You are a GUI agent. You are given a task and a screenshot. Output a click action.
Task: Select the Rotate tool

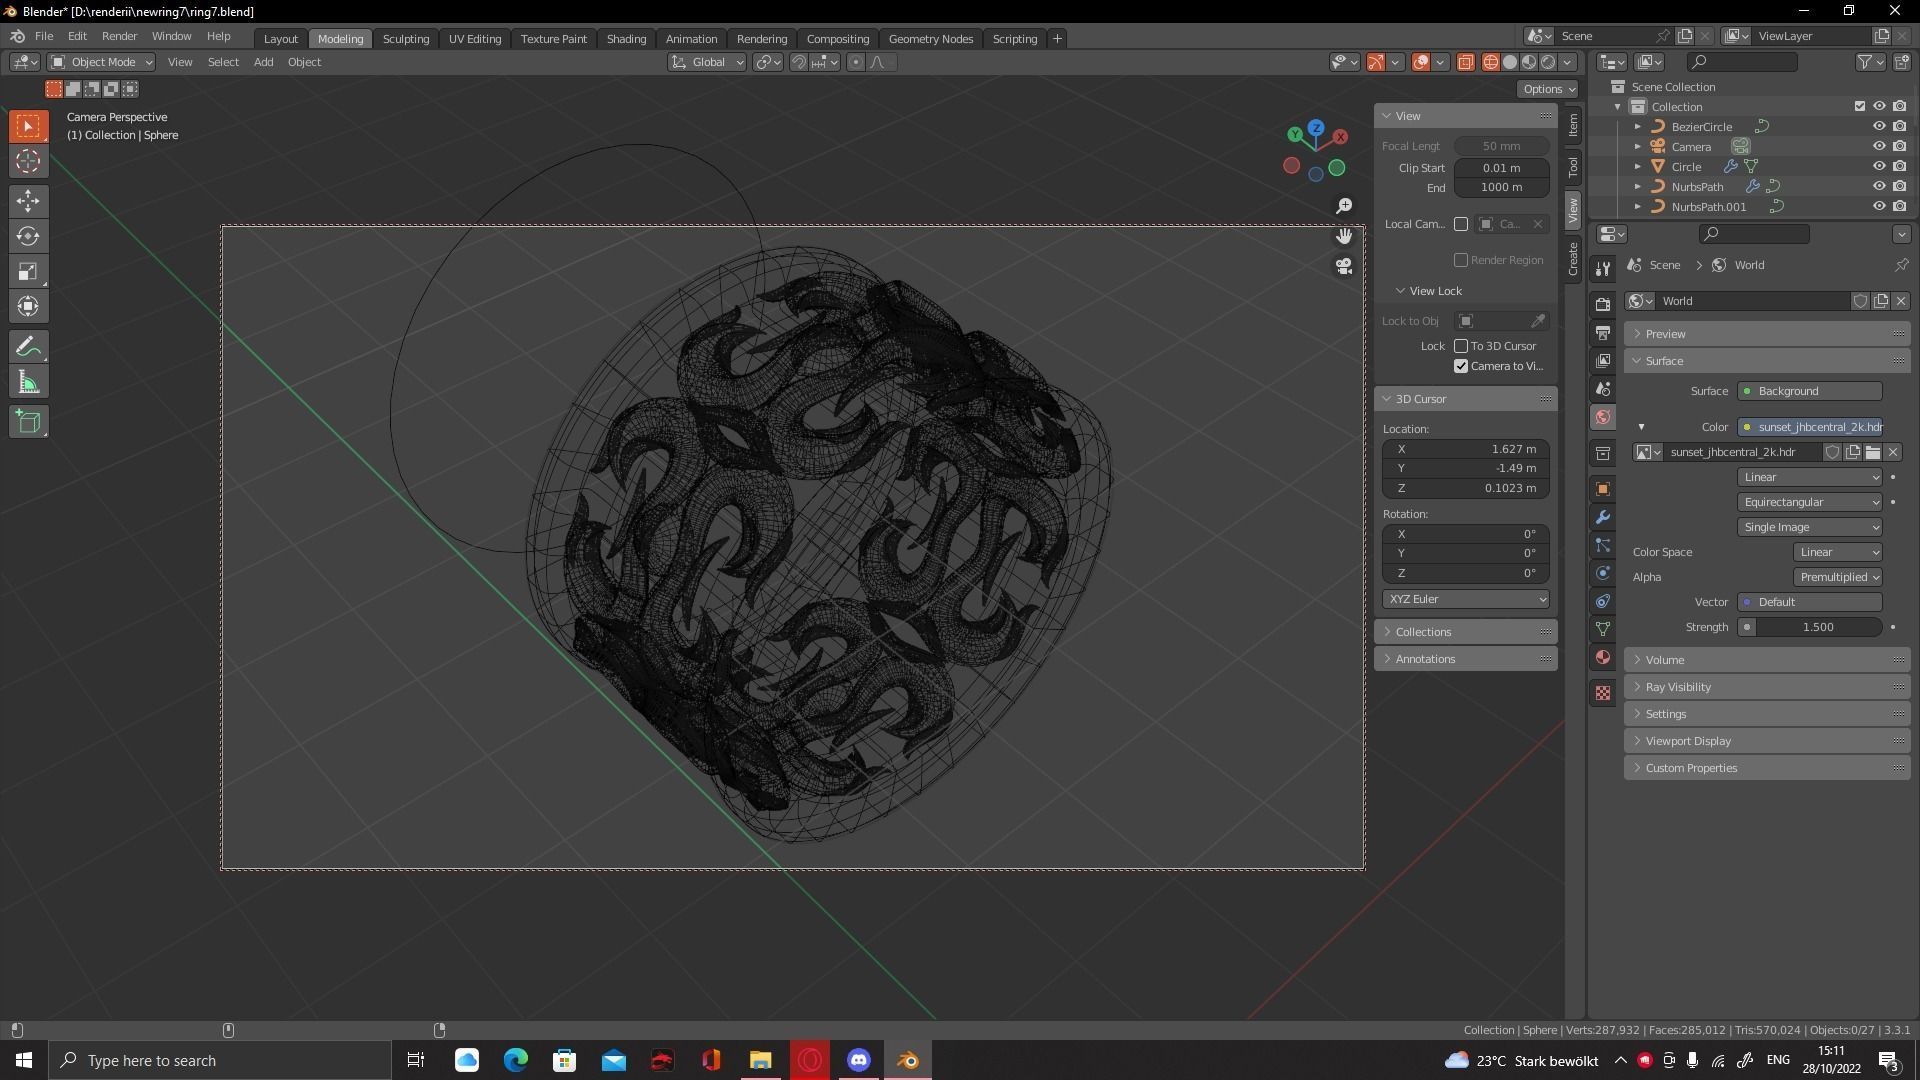(x=28, y=236)
